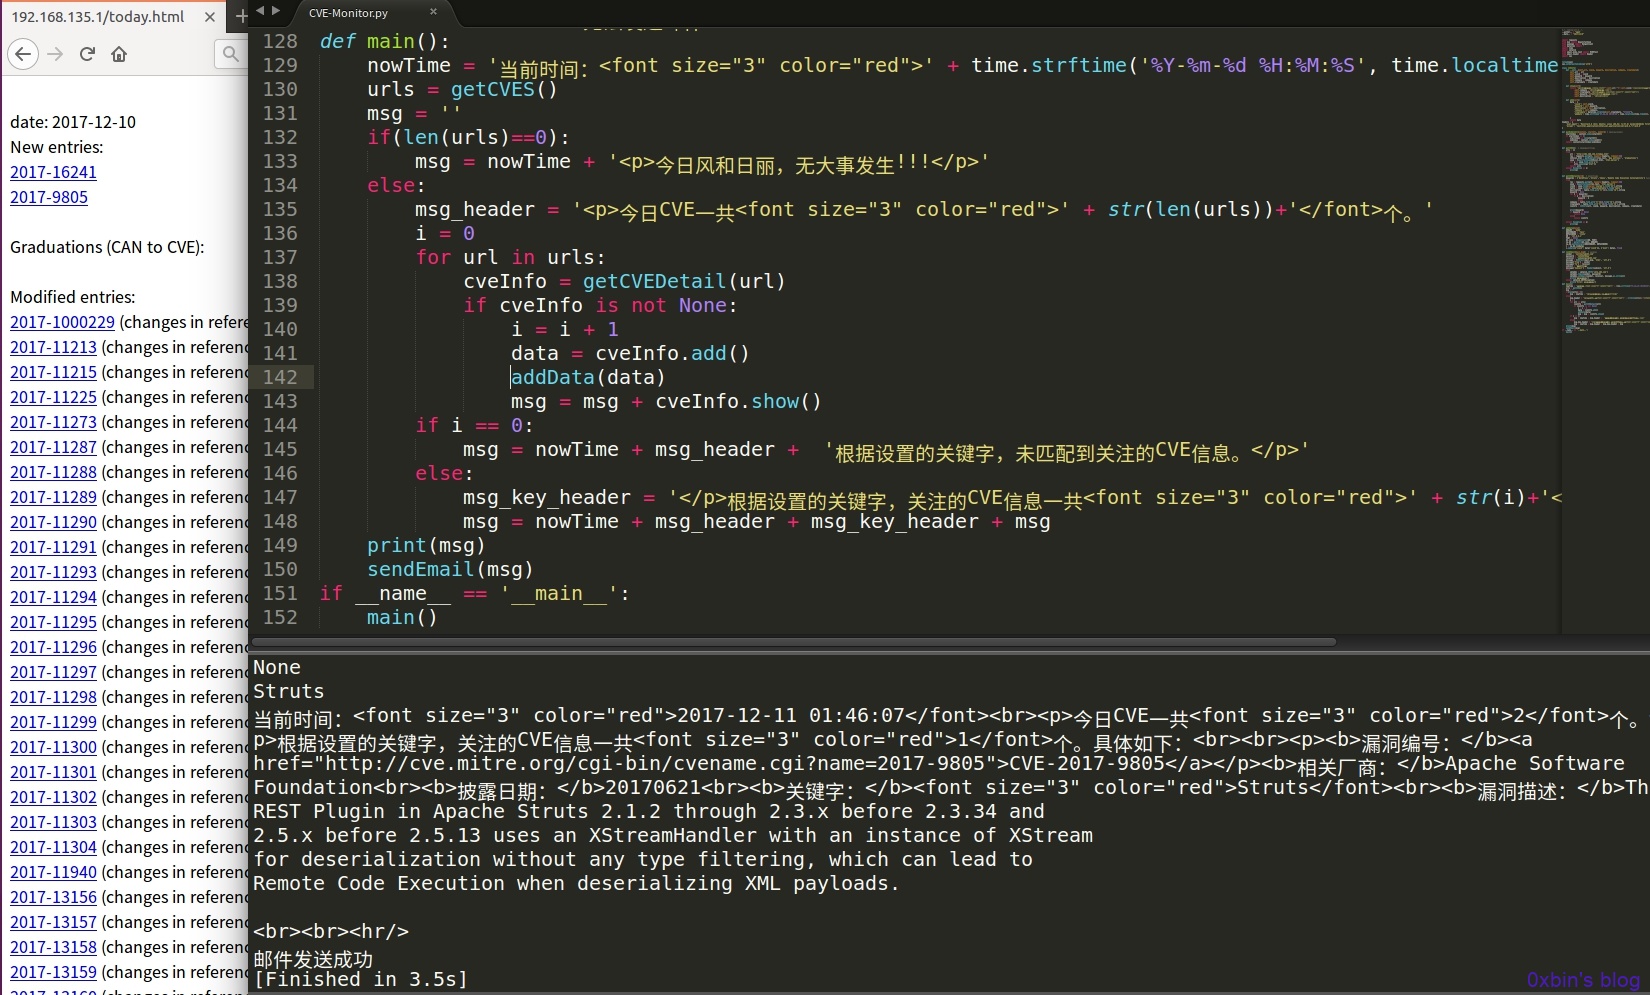Click 'print(msg)' statement in code
1650x995 pixels.
(426, 545)
